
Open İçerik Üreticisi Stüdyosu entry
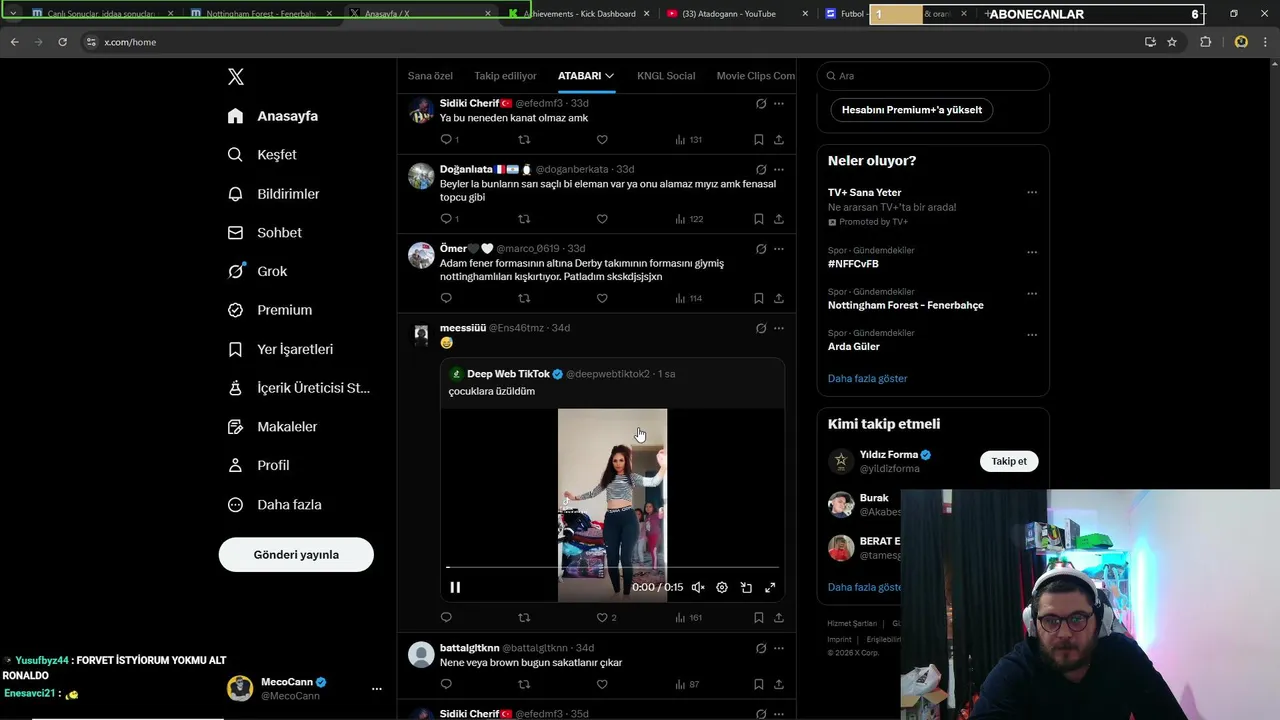pyautogui.click(x=298, y=388)
